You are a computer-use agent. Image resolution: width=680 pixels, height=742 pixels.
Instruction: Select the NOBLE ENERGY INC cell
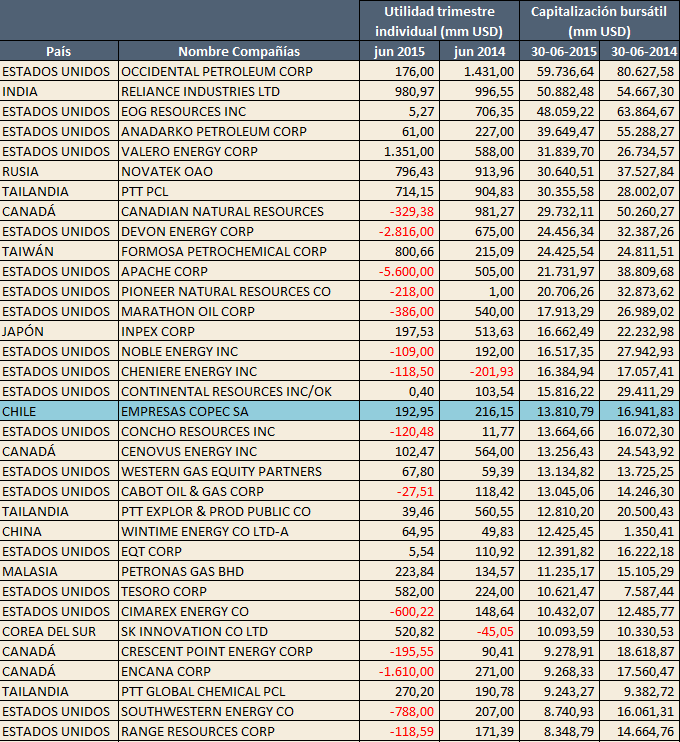click(239, 351)
